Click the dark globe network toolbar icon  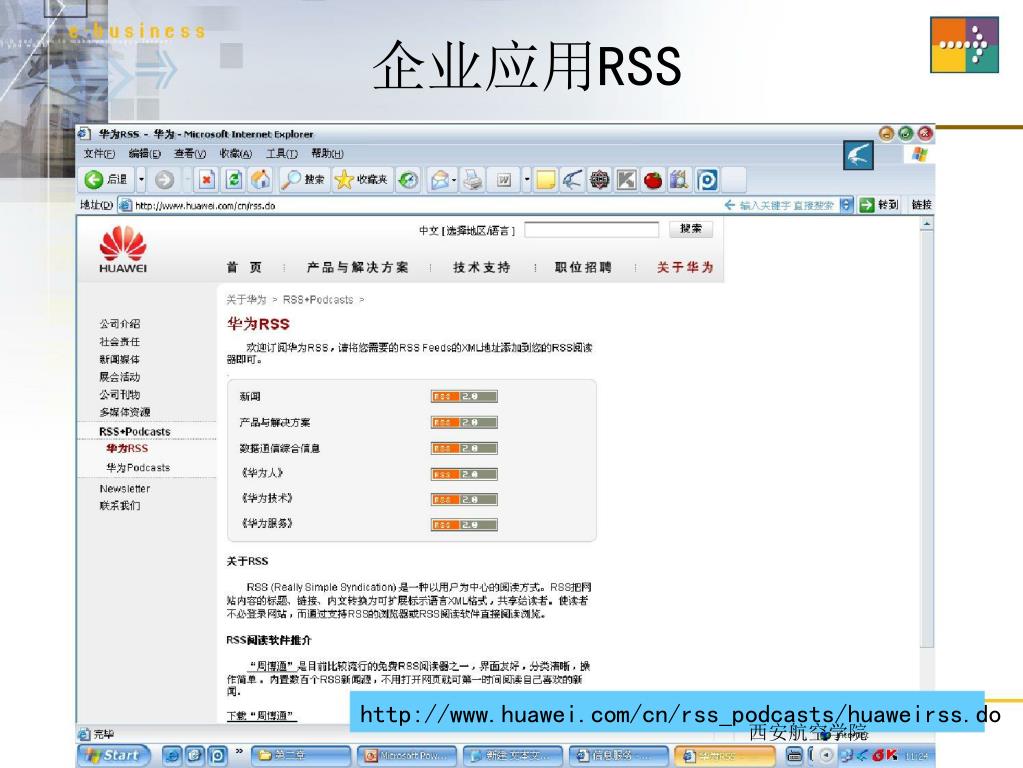[599, 179]
